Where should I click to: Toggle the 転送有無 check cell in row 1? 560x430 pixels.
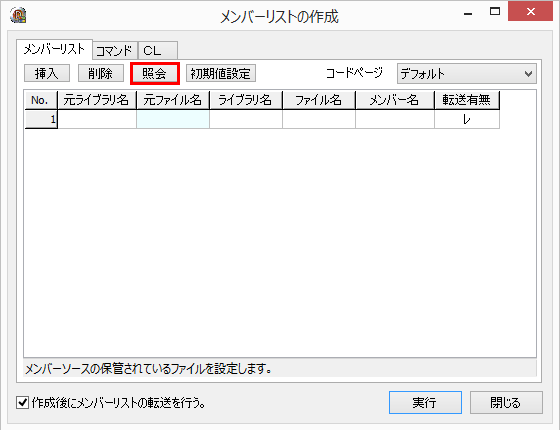click(466, 119)
